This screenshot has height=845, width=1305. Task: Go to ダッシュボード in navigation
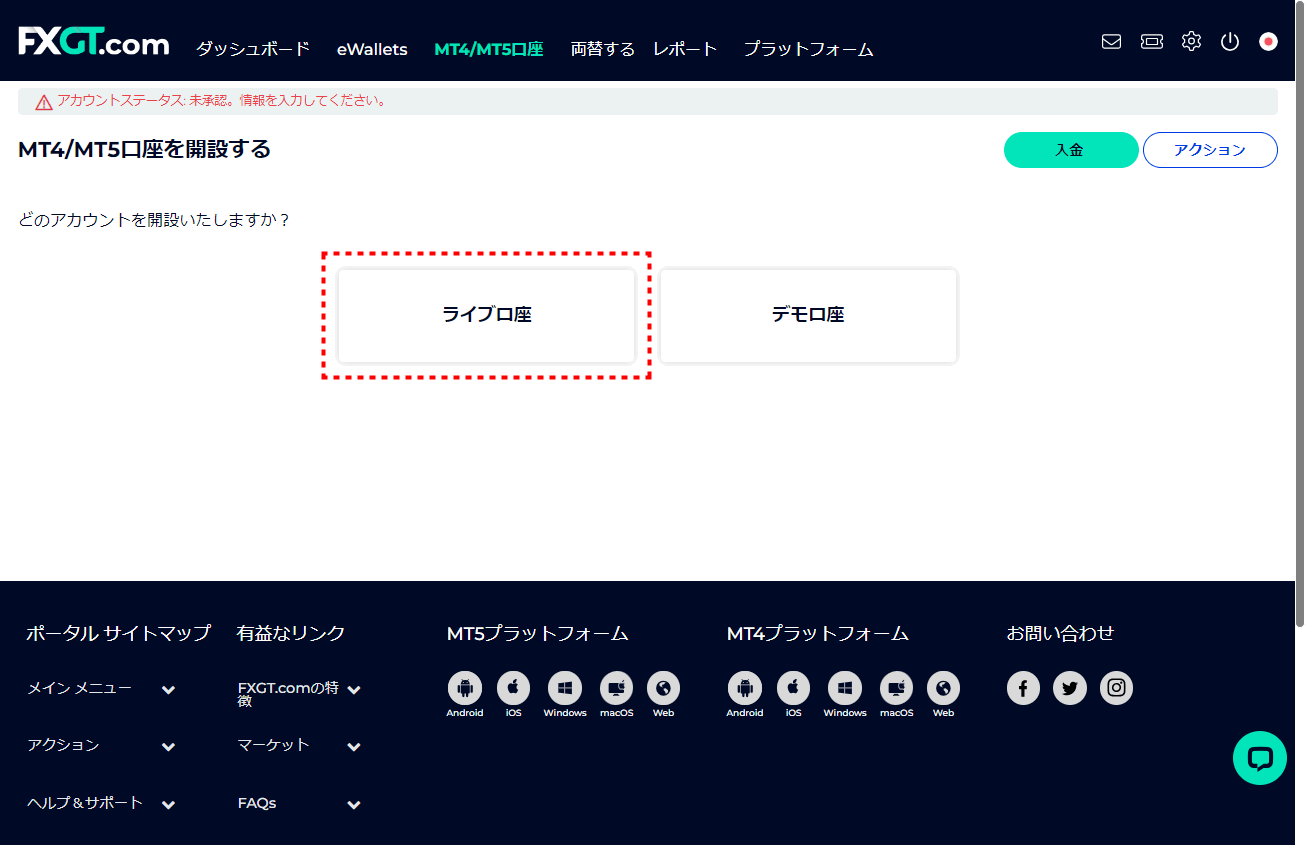click(x=253, y=49)
